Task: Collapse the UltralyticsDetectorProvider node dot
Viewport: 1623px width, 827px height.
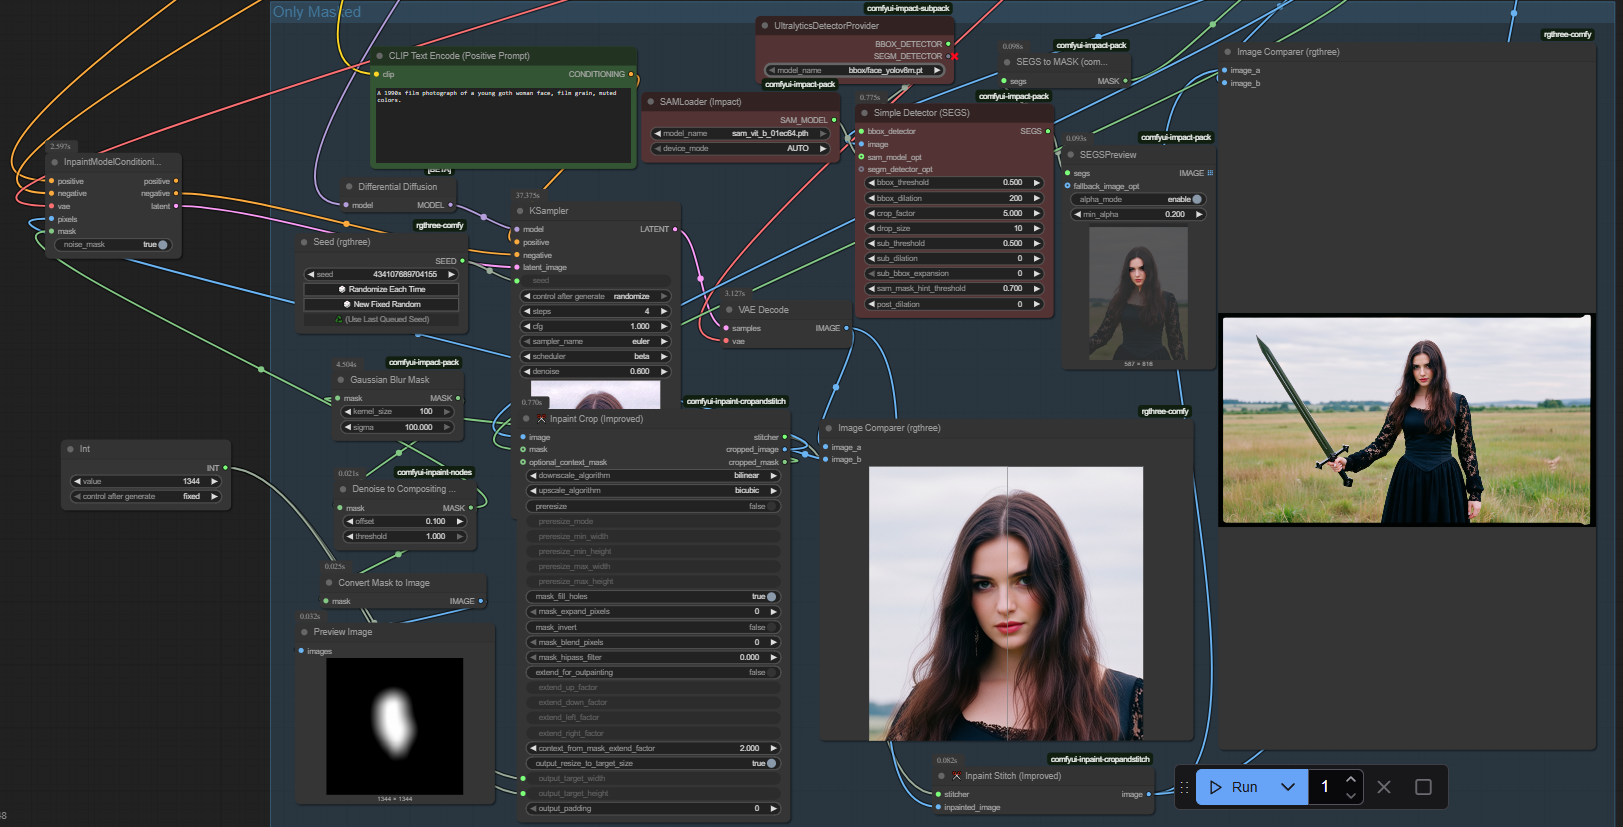Action: [x=764, y=26]
